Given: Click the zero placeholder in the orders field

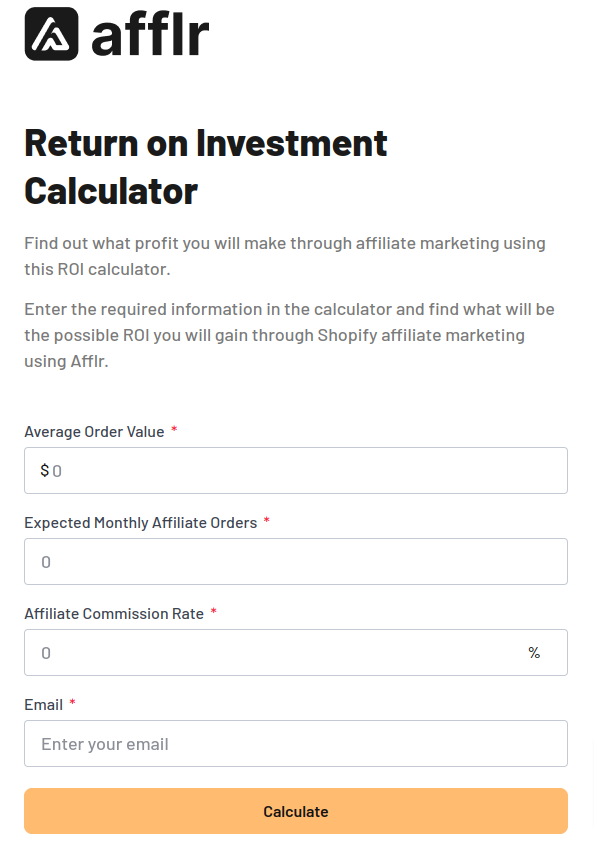Looking at the screenshot, I should tap(45, 561).
